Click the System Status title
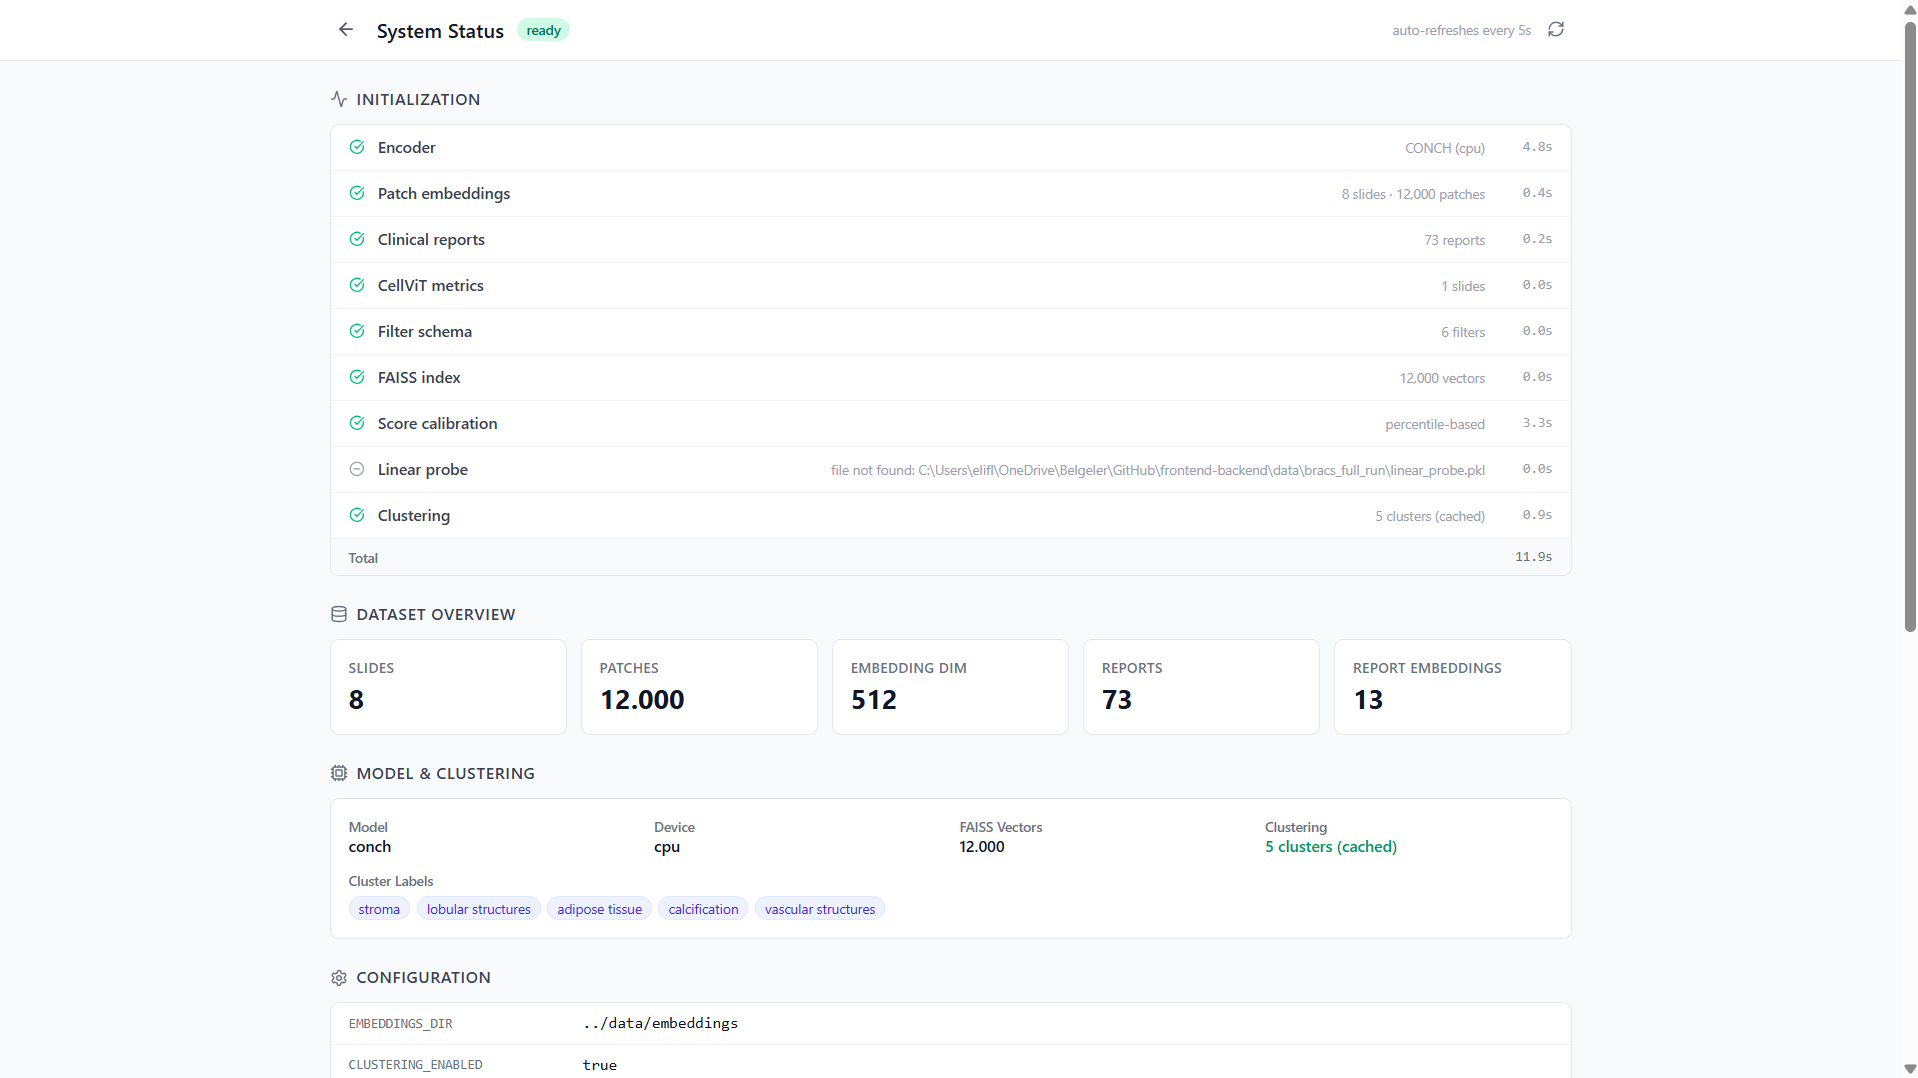Image resolution: width=1918 pixels, height=1078 pixels. tap(440, 31)
